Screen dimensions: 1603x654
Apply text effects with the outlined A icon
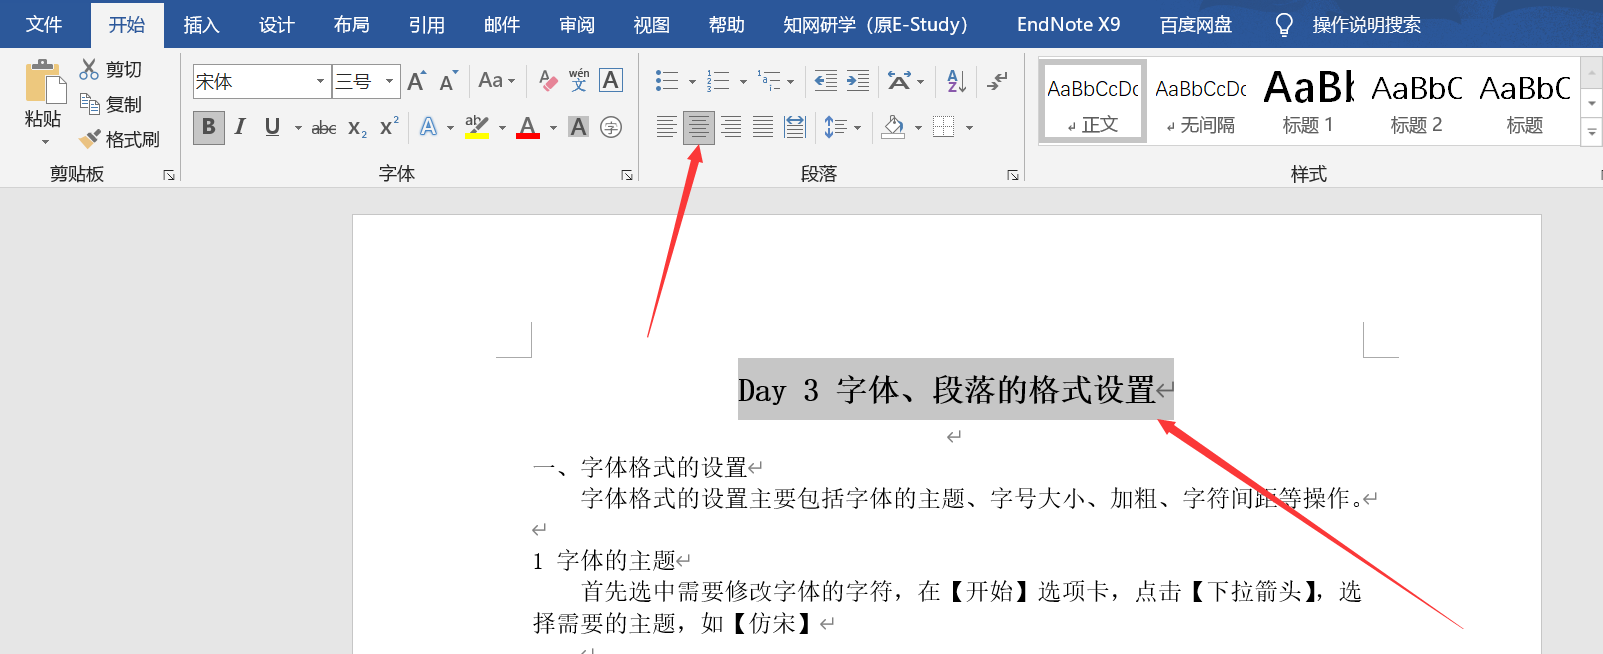428,127
